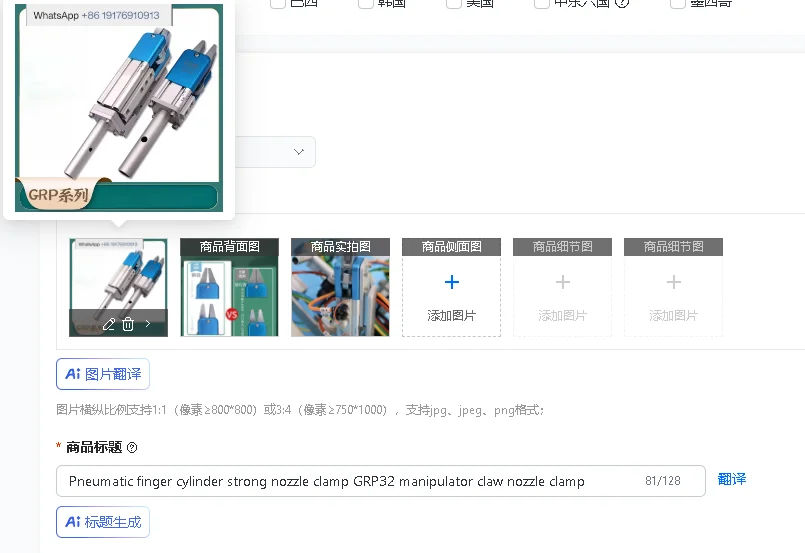Select the 商品背面图 thumbnail
Viewport: 805px width, 553px height.
coord(229,288)
